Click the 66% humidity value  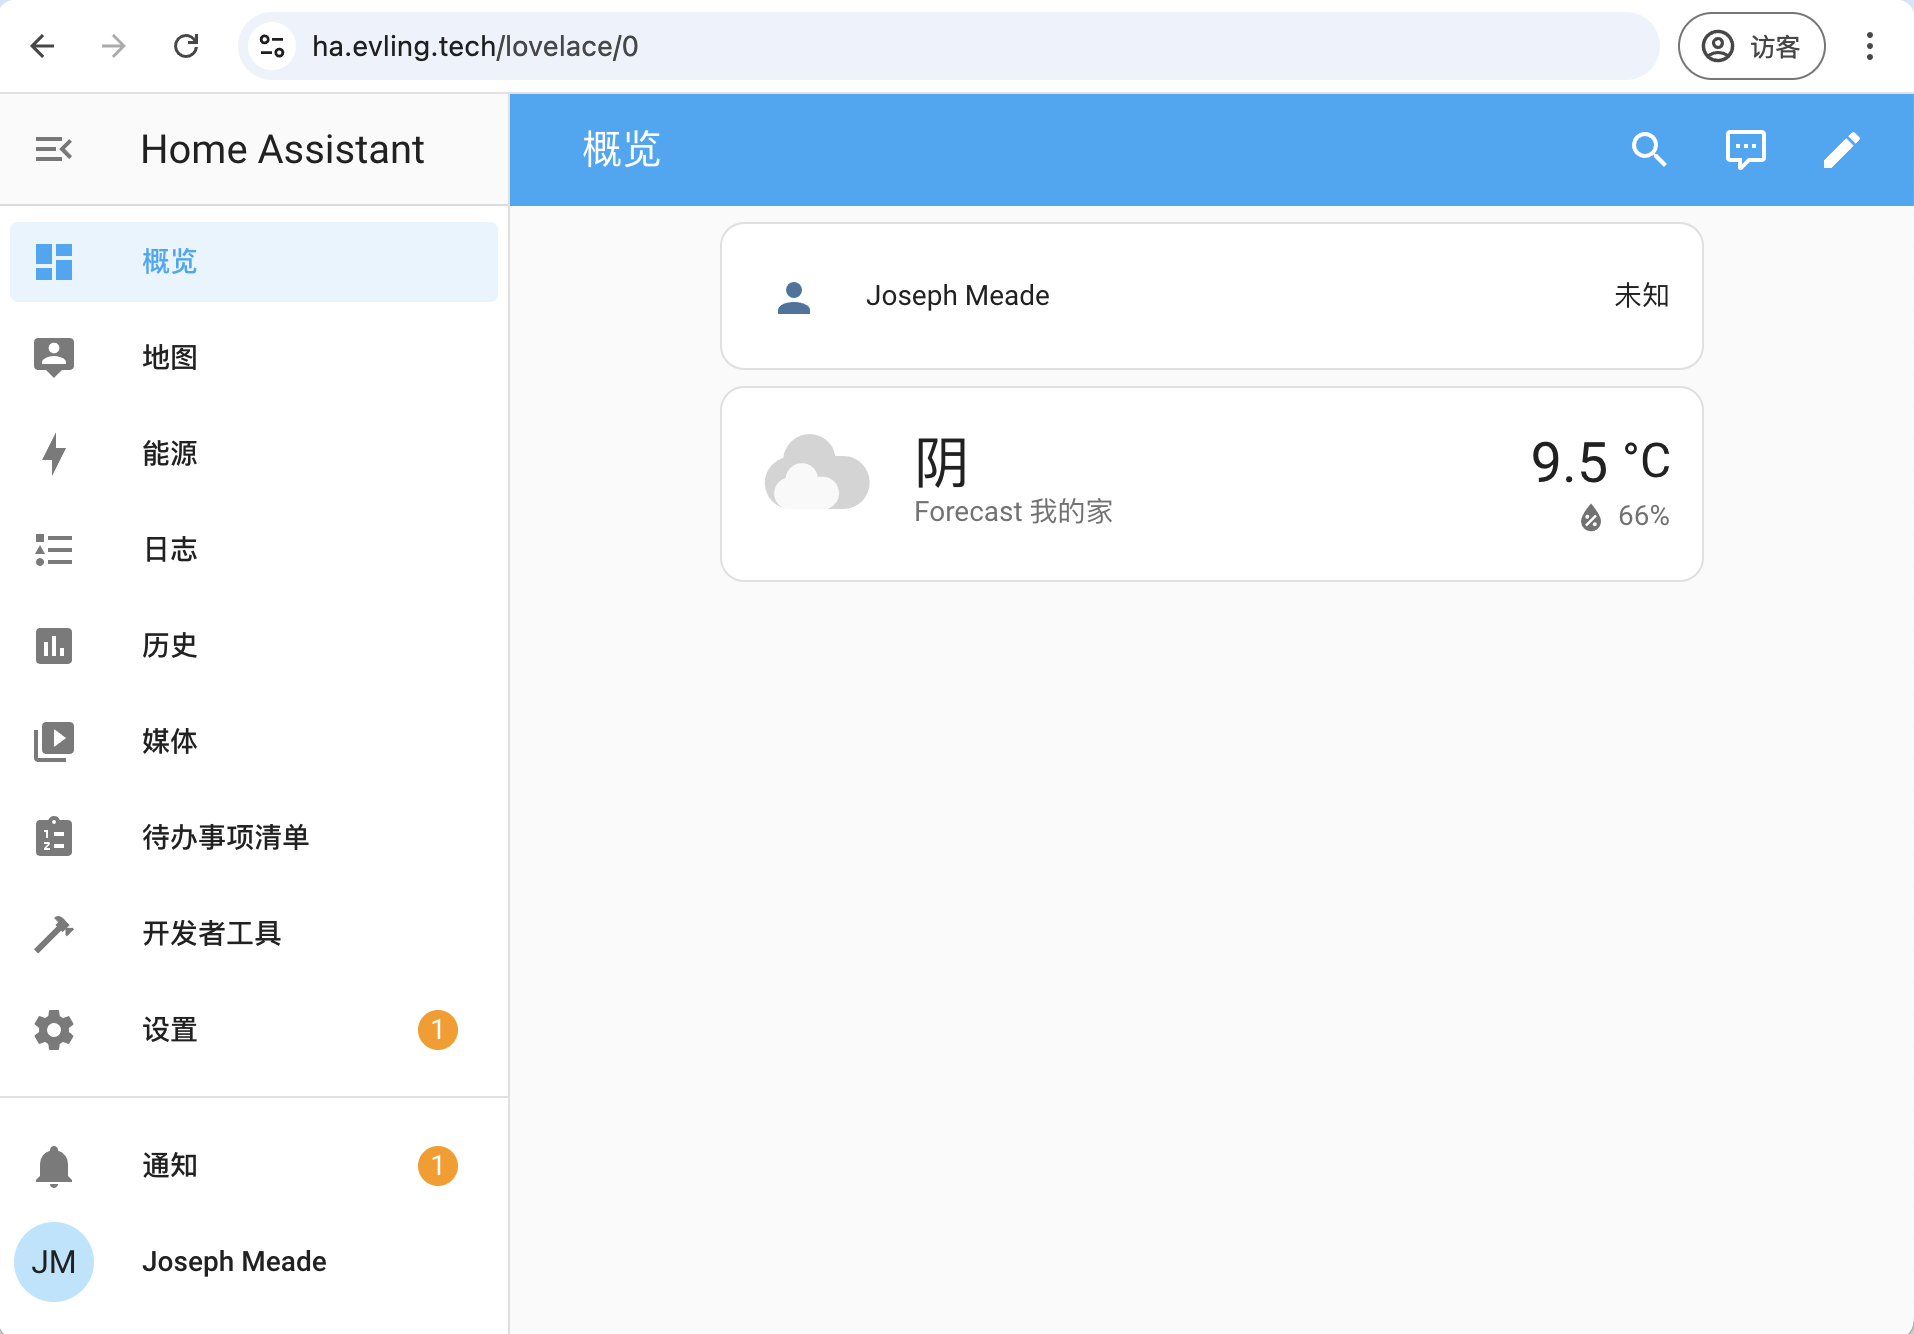click(1644, 516)
